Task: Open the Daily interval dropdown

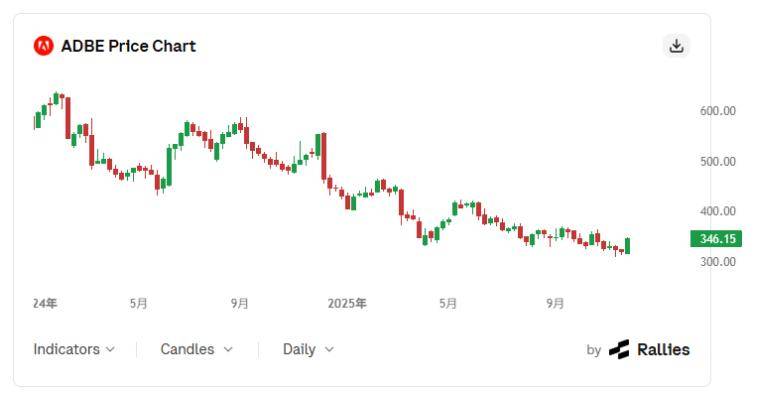Action: [x=308, y=349]
